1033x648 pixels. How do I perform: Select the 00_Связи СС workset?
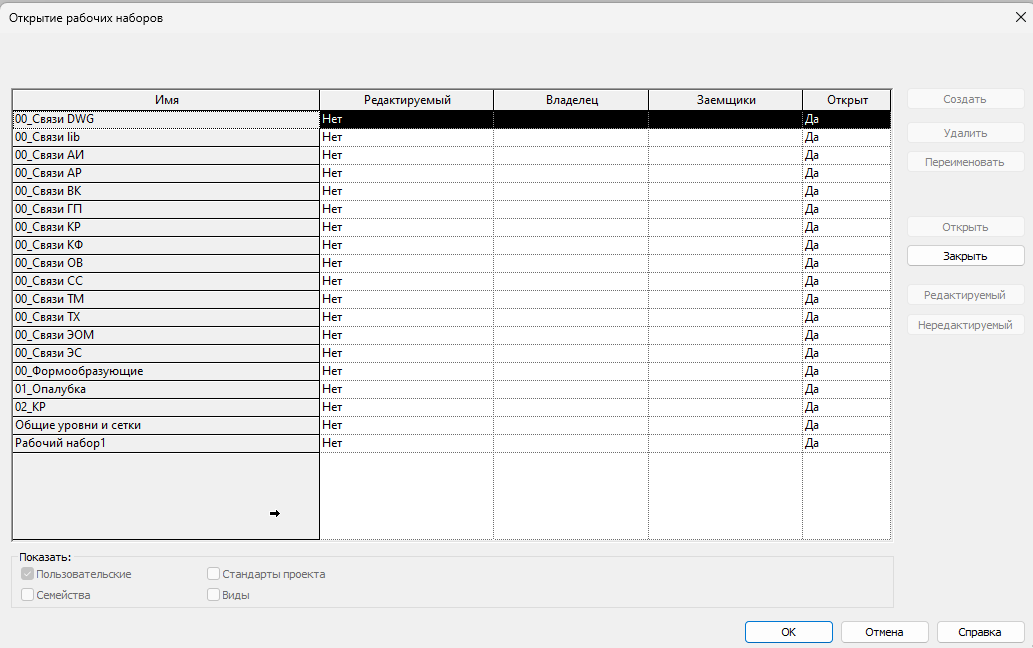(x=166, y=281)
